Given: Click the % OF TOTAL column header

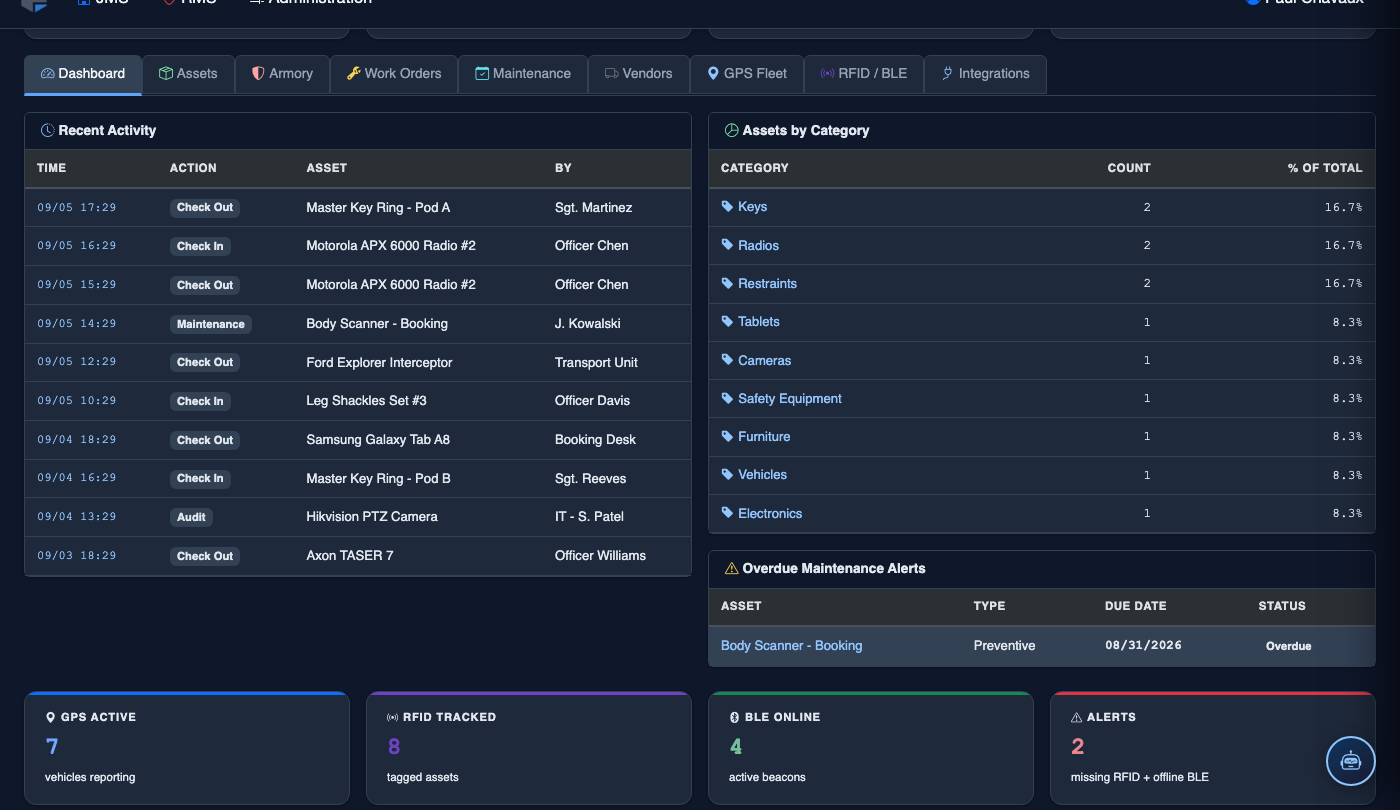Looking at the screenshot, I should pyautogui.click(x=1325, y=168).
